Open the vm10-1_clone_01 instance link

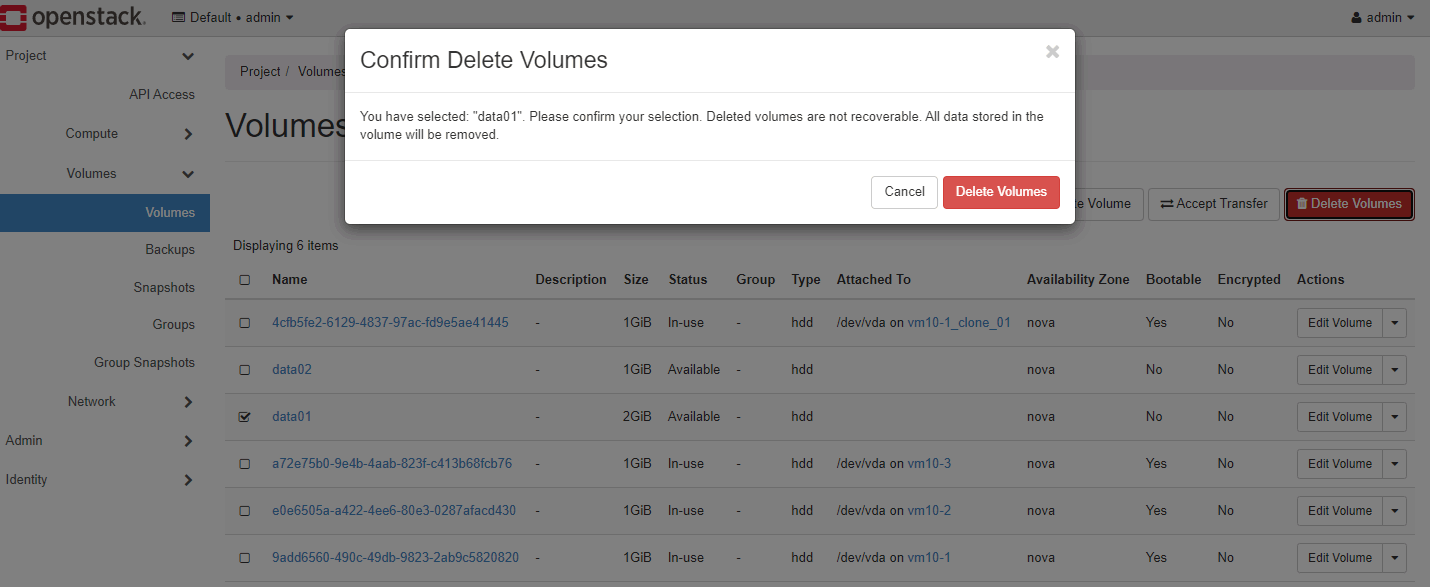coord(959,323)
